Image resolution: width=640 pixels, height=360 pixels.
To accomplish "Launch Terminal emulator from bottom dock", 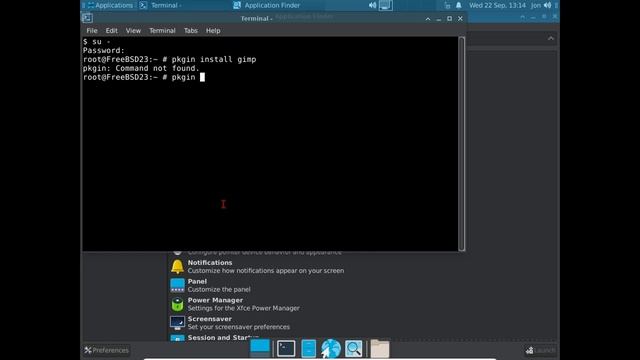I will point(286,349).
